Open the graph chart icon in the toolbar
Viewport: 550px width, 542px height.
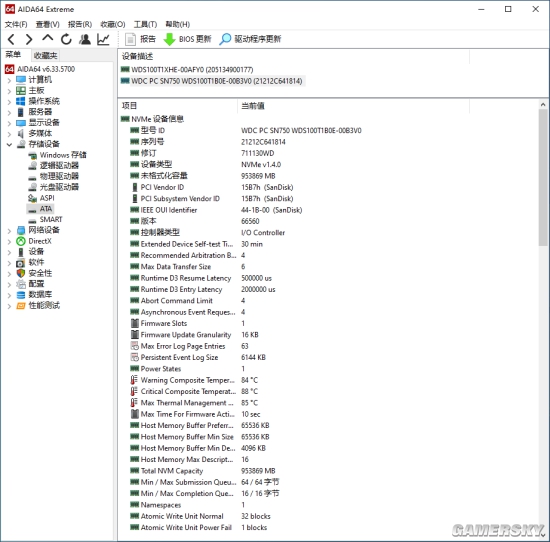click(103, 39)
